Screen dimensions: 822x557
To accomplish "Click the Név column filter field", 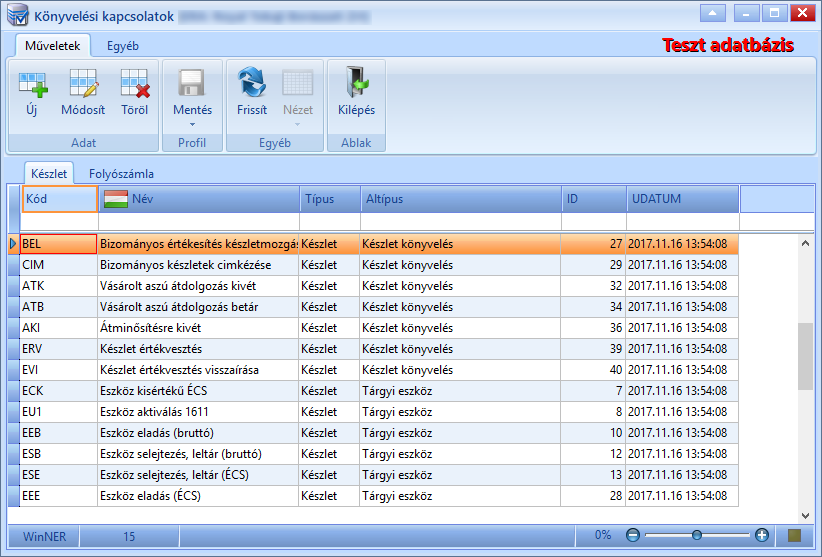I will point(199,221).
